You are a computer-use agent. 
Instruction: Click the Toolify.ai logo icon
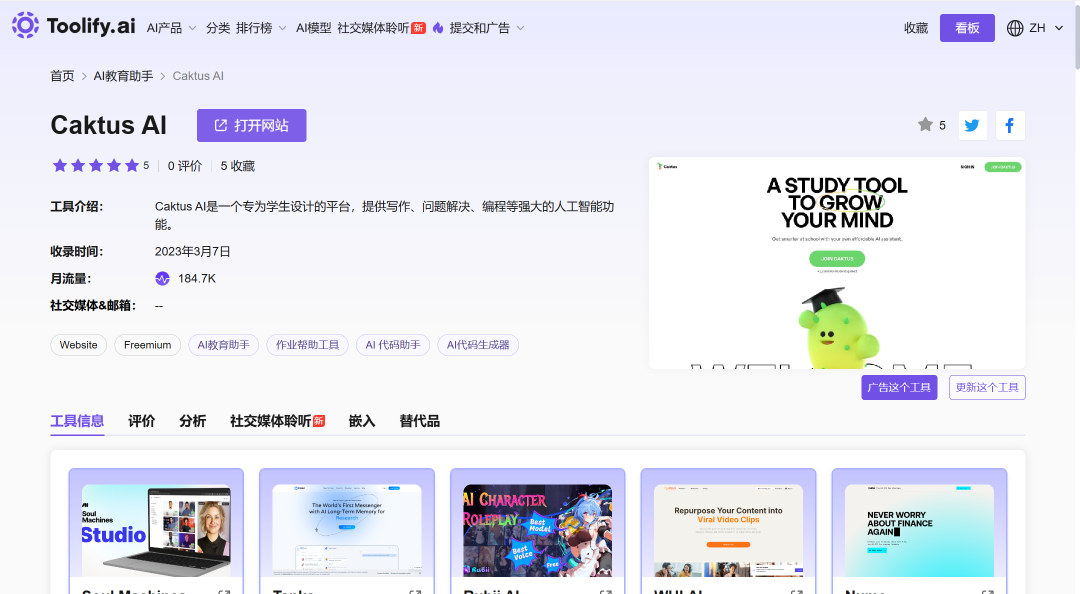click(x=25, y=25)
